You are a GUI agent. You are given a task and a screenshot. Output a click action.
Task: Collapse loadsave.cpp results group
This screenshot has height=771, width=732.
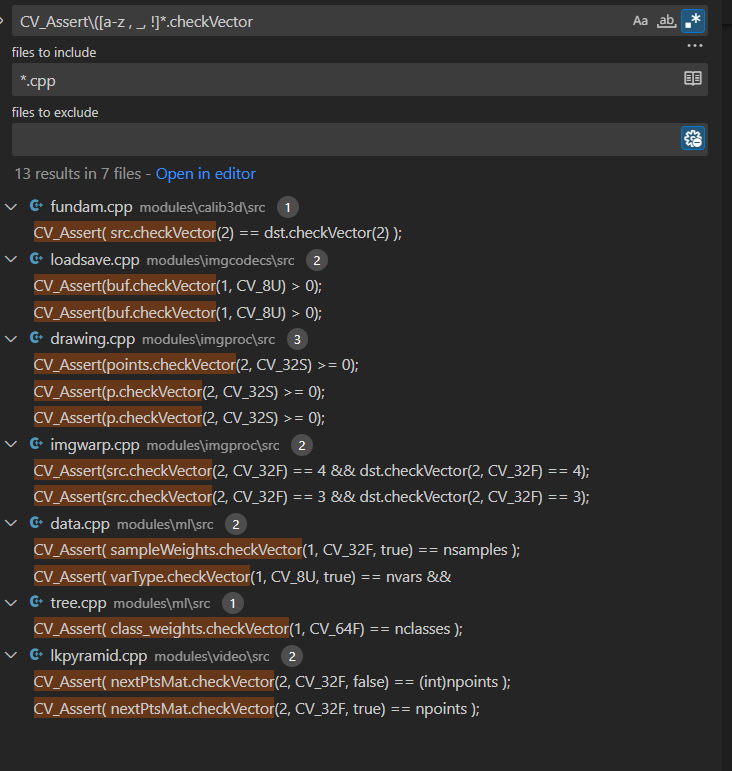coord(11,259)
